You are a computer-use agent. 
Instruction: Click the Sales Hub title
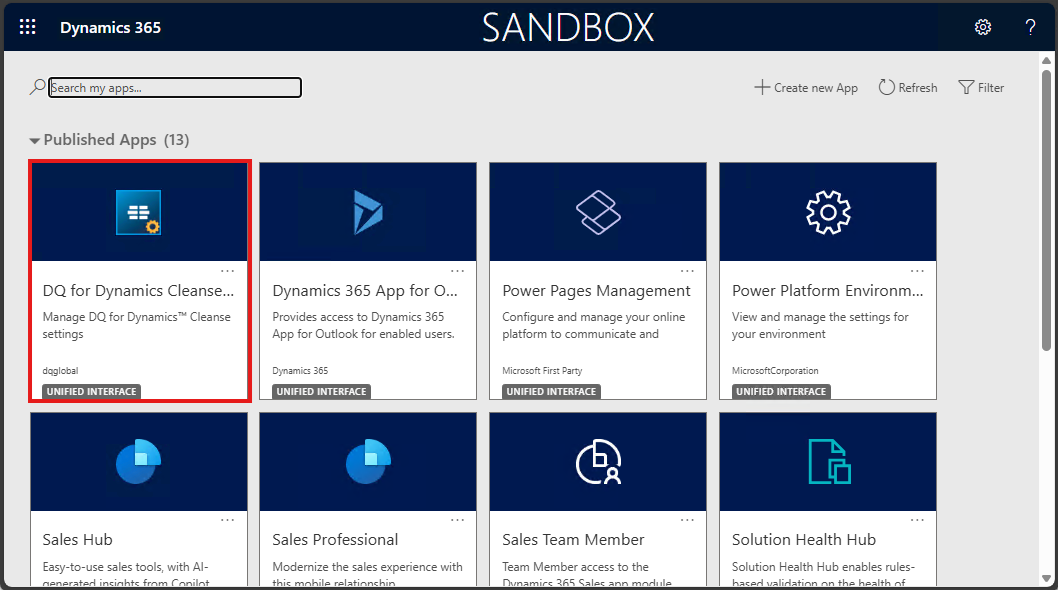[78, 540]
